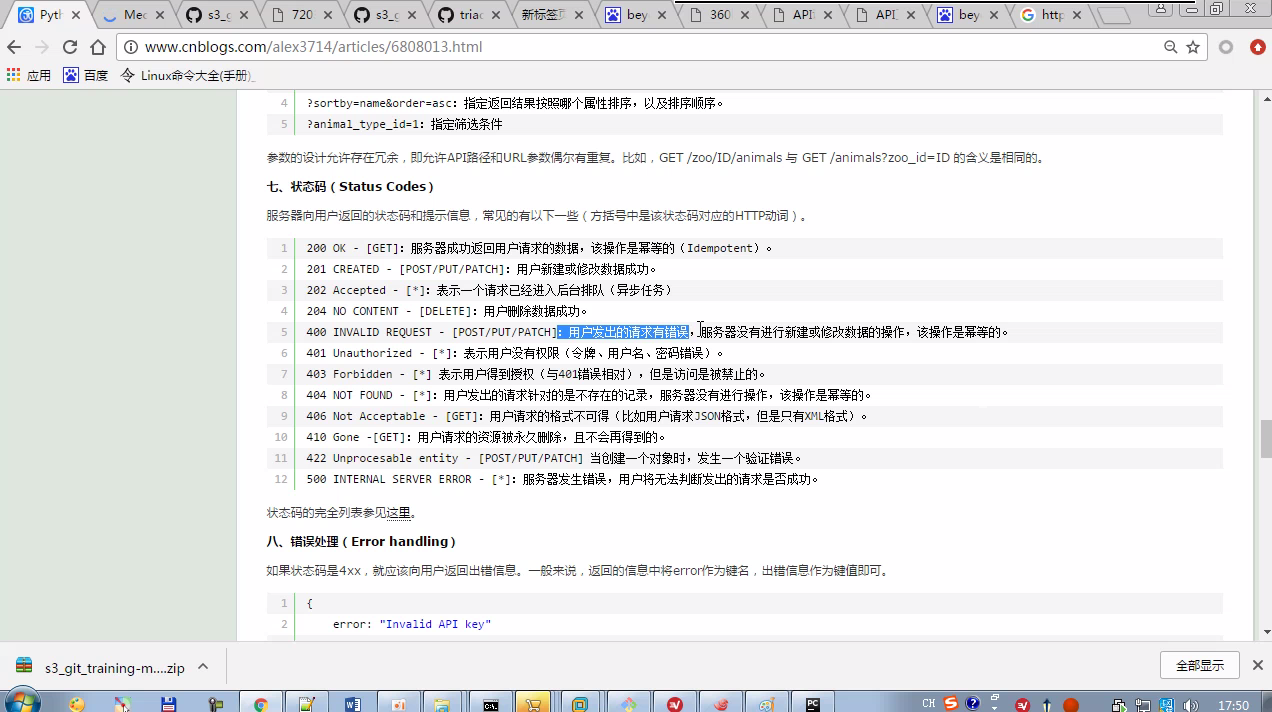Image resolution: width=1272 pixels, height=712 pixels.
Task: Switch to the 360 tab
Action: tap(720, 15)
